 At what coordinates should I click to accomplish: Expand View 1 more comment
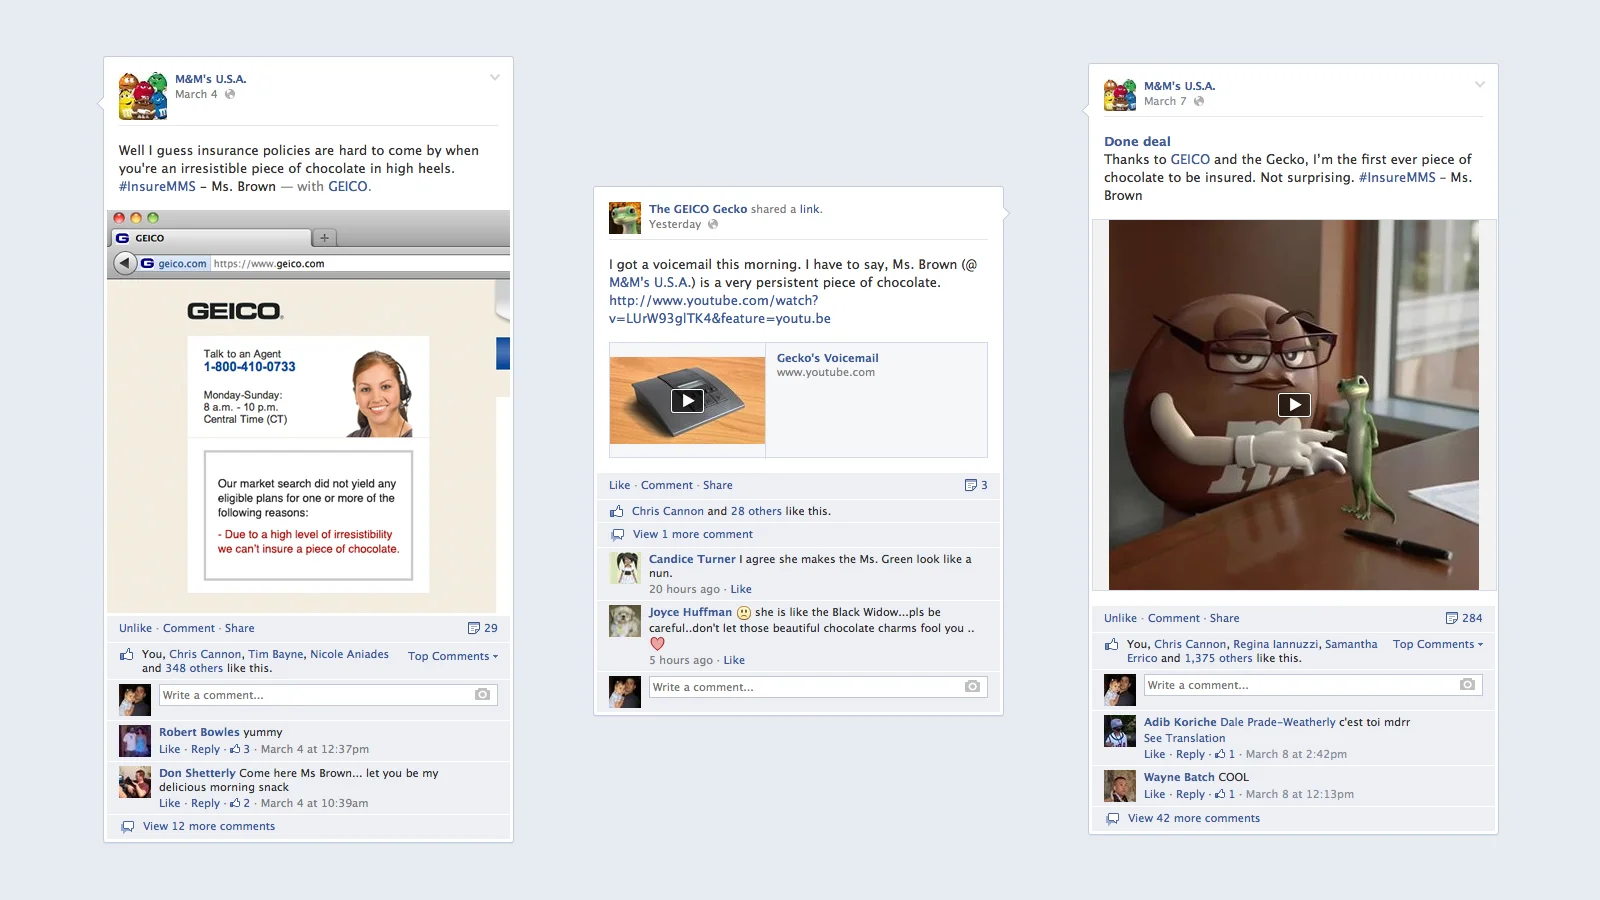pos(693,534)
